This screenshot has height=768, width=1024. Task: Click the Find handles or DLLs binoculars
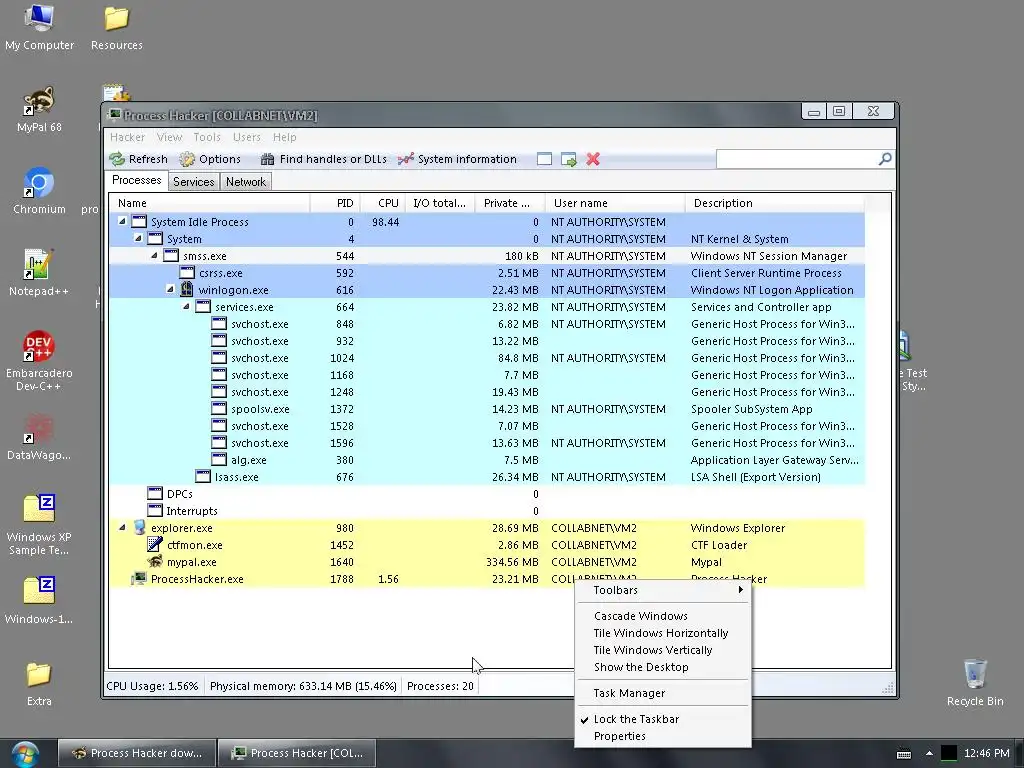[x=267, y=159]
